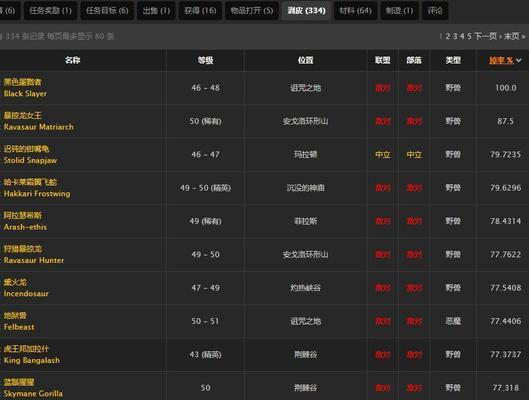Select the 物品打开 (5) tab

(252, 10)
